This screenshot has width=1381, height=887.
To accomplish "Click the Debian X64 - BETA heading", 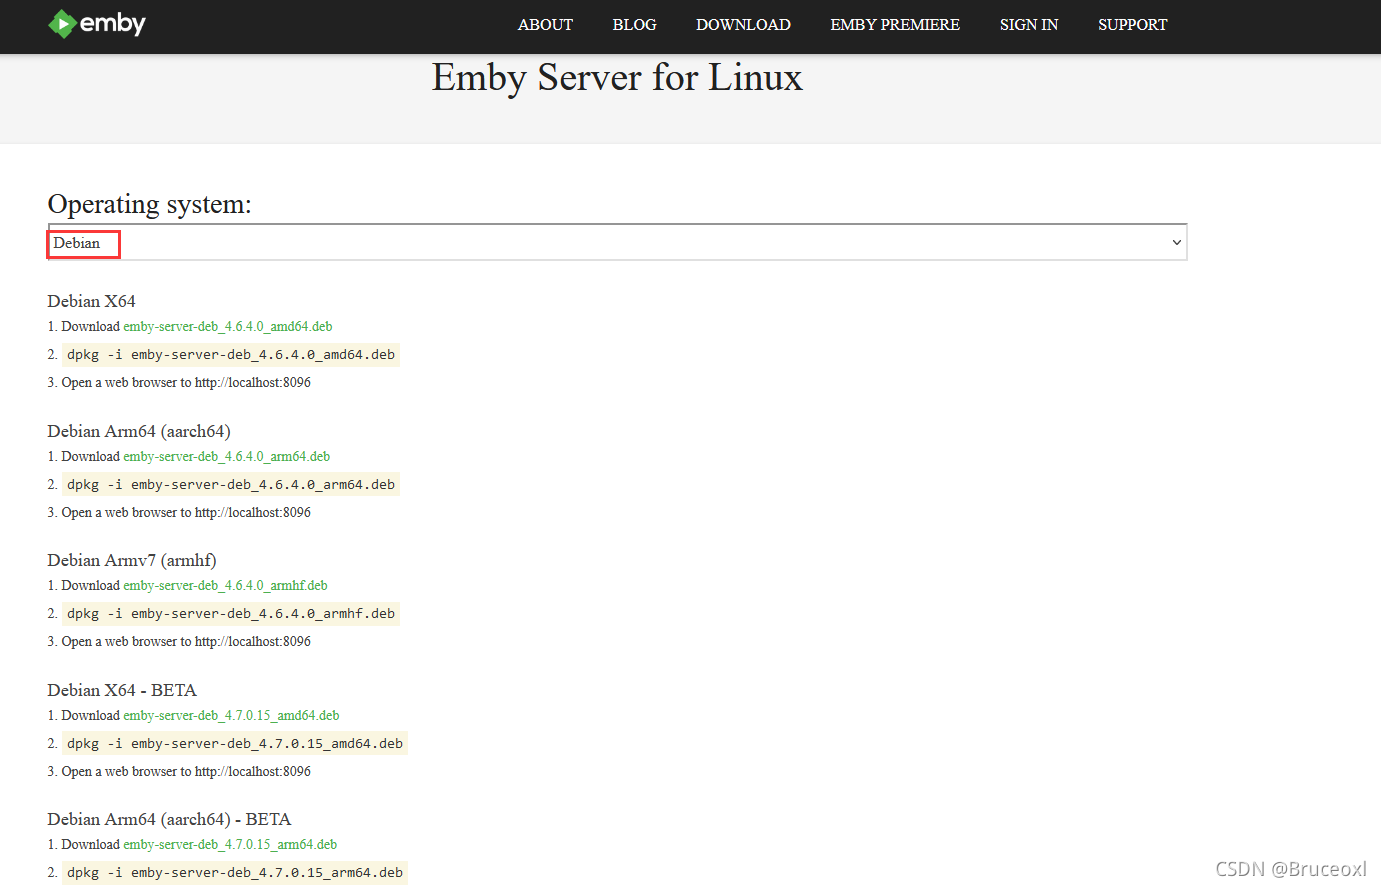I will 122,690.
